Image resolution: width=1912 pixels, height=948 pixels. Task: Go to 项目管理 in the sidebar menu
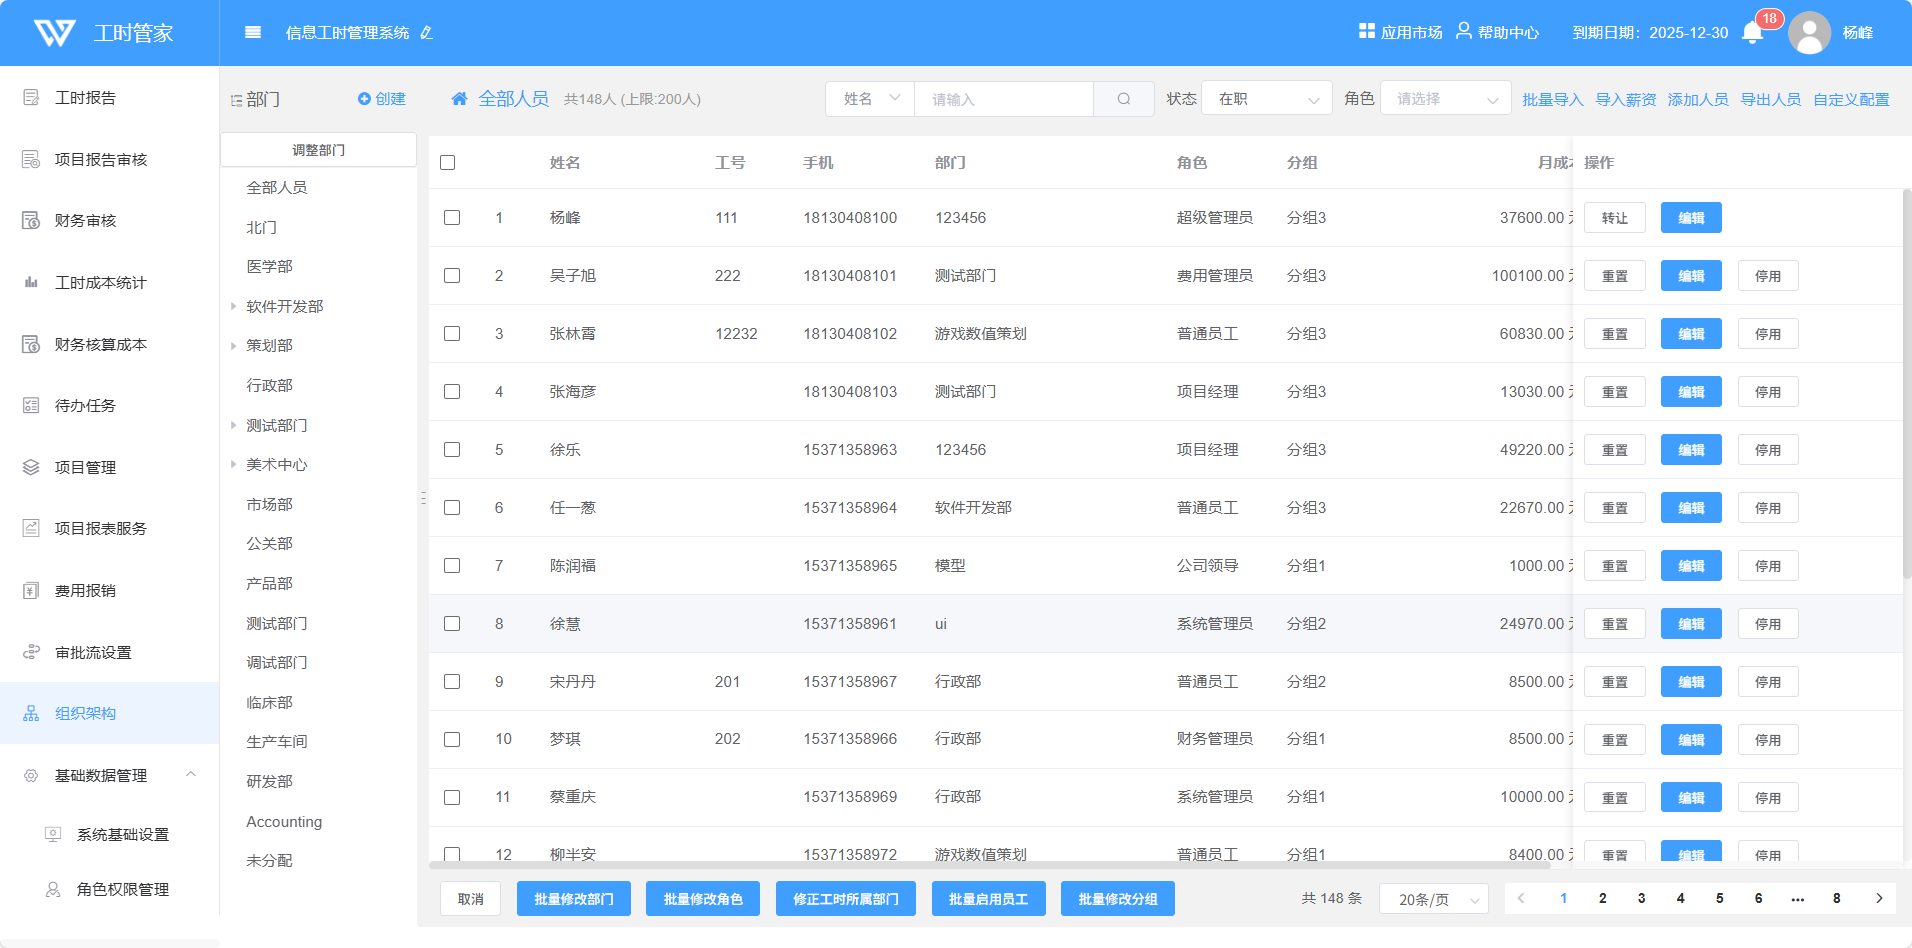[85, 468]
